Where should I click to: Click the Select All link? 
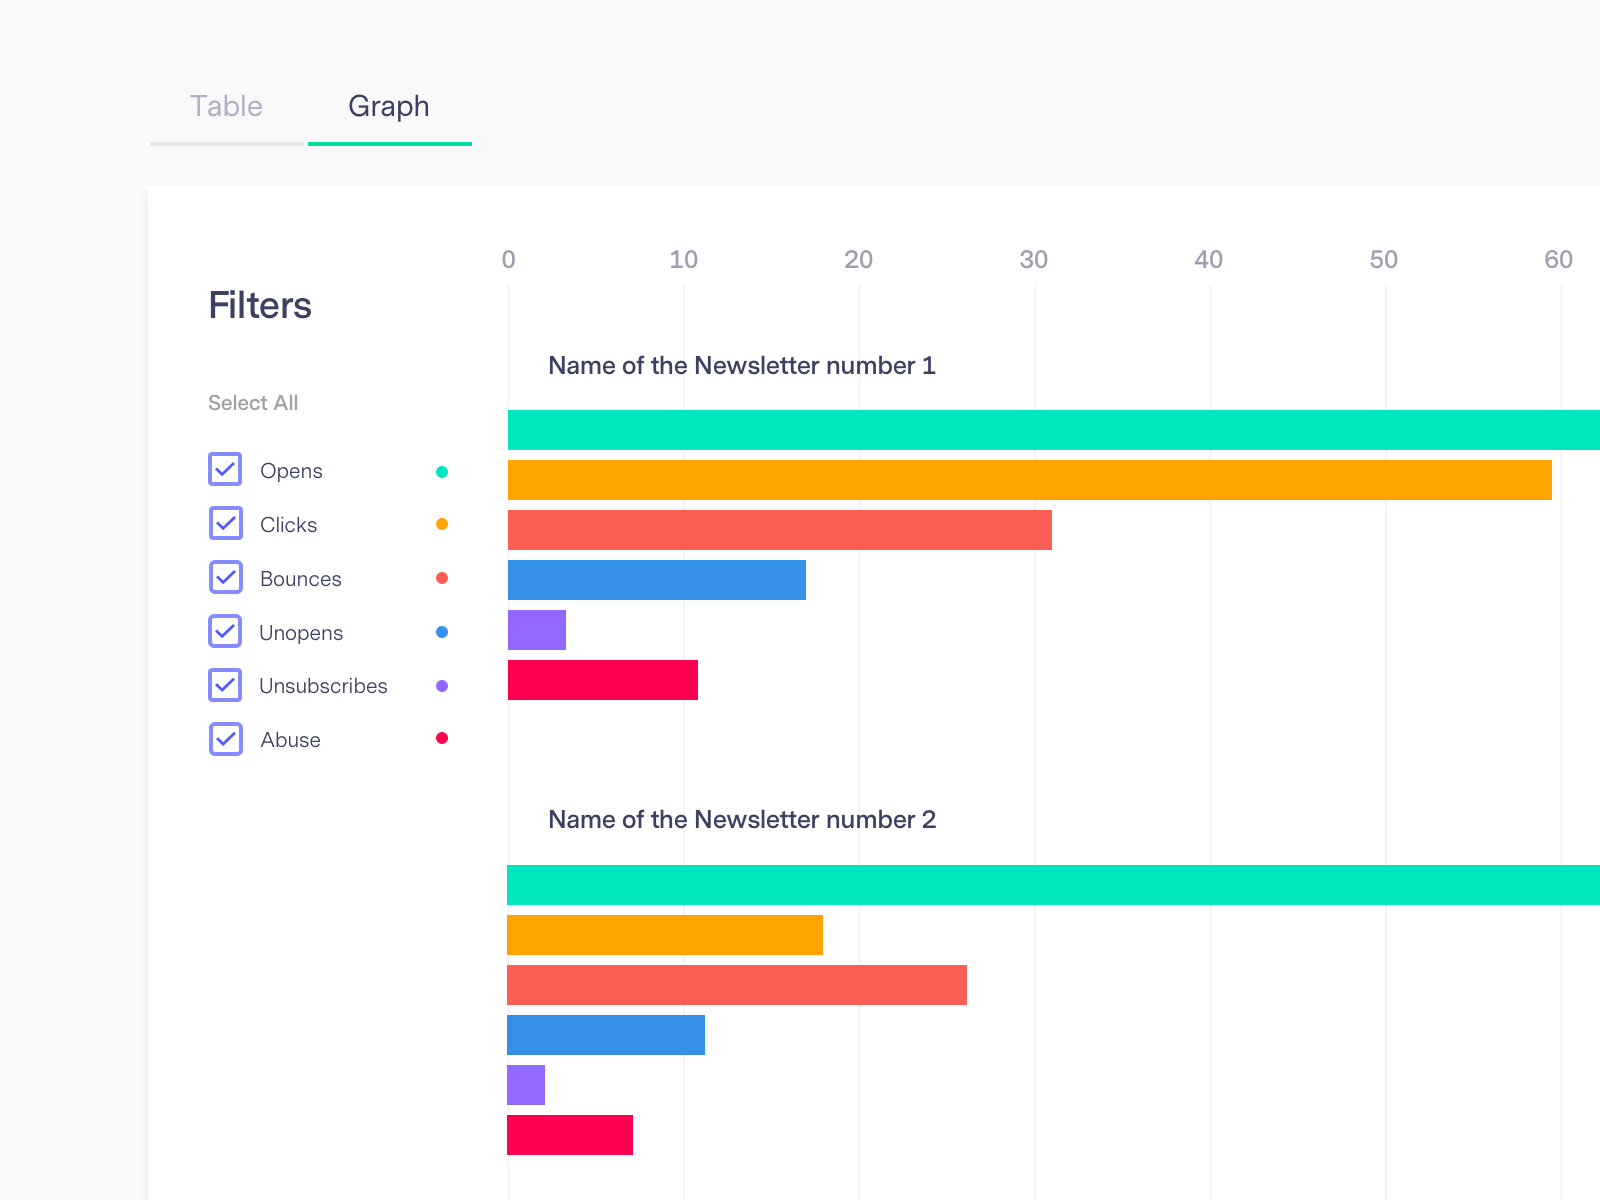253,403
